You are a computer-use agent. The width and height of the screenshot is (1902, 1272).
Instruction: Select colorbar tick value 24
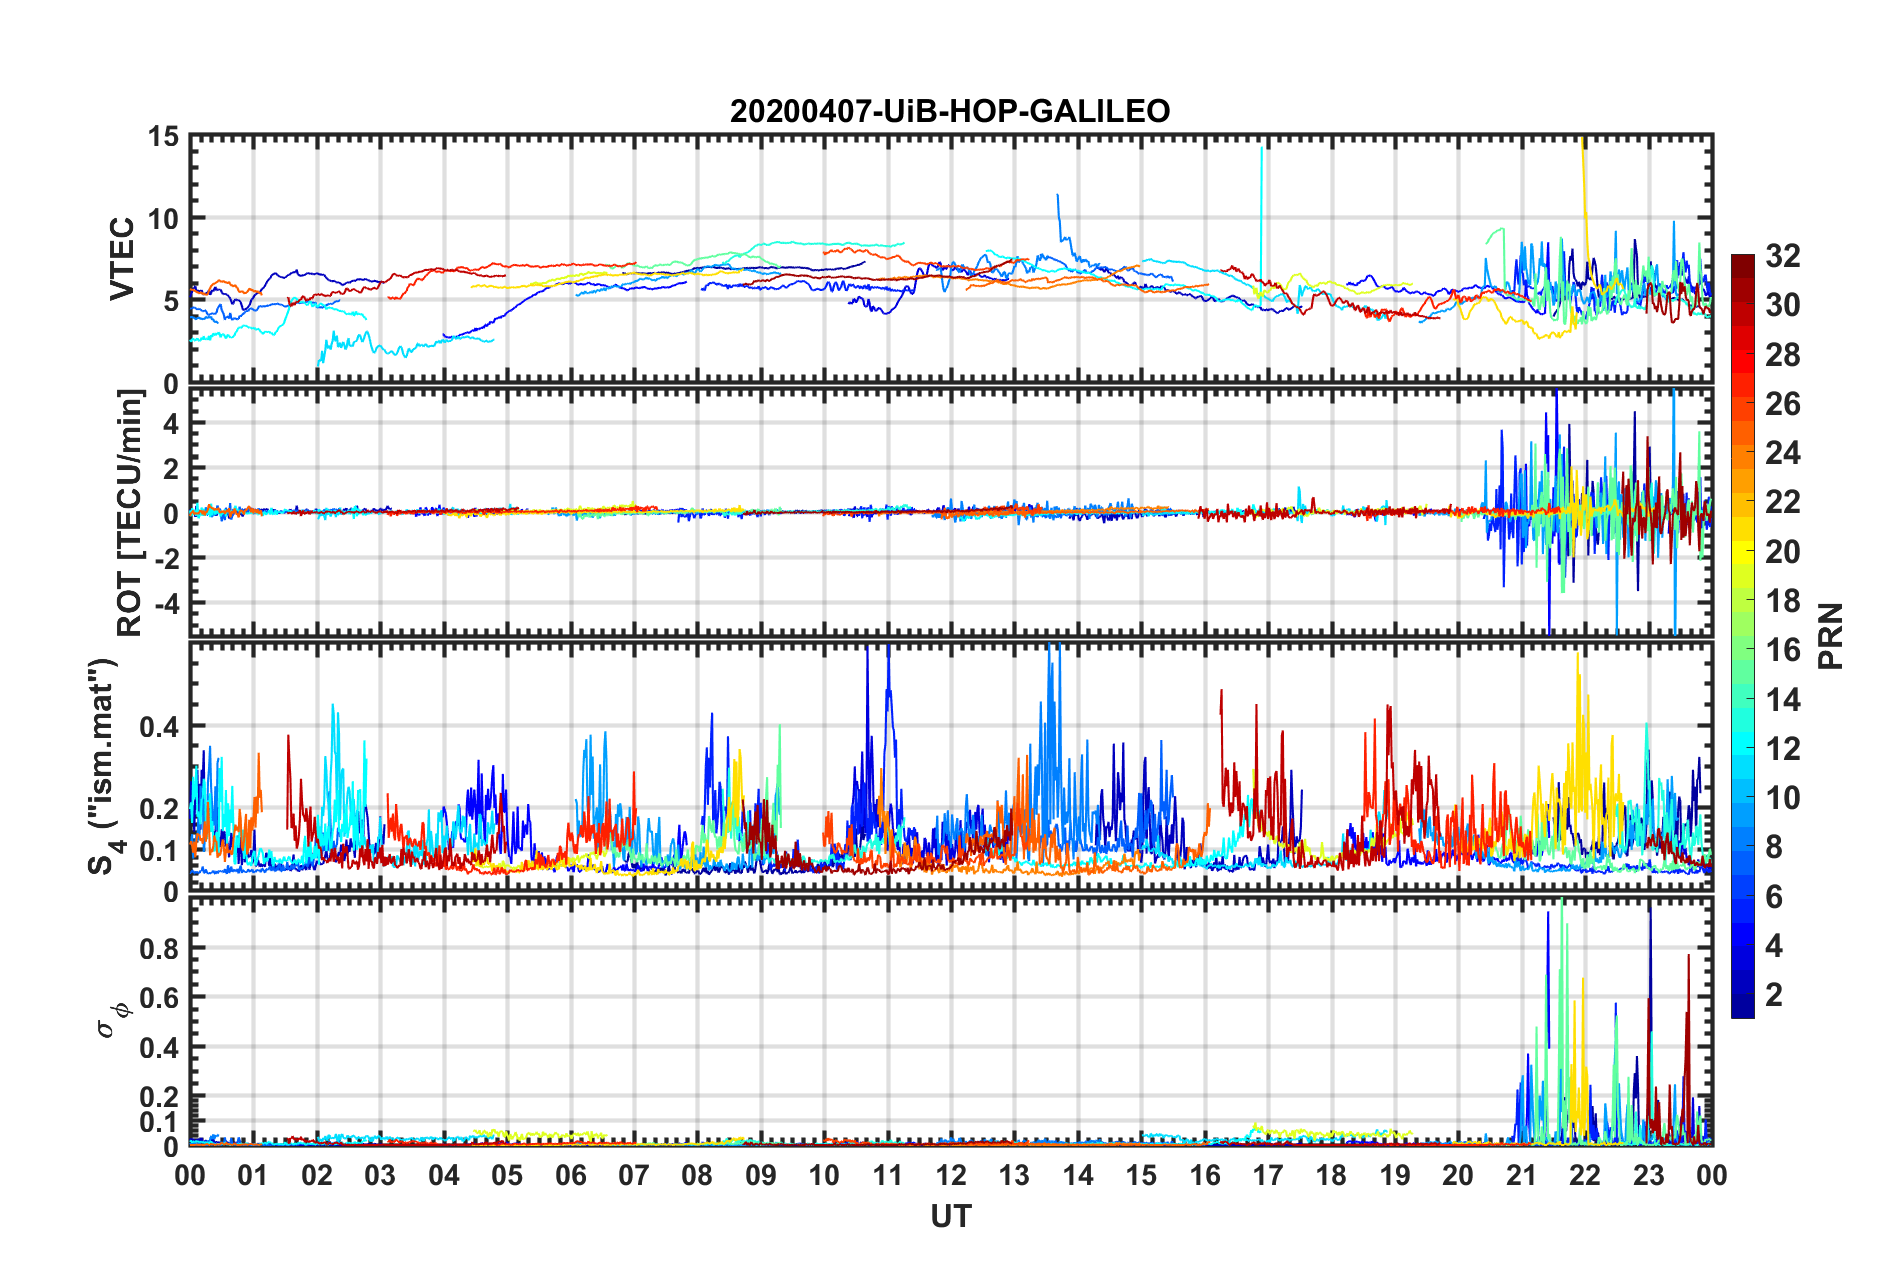tap(1782, 453)
